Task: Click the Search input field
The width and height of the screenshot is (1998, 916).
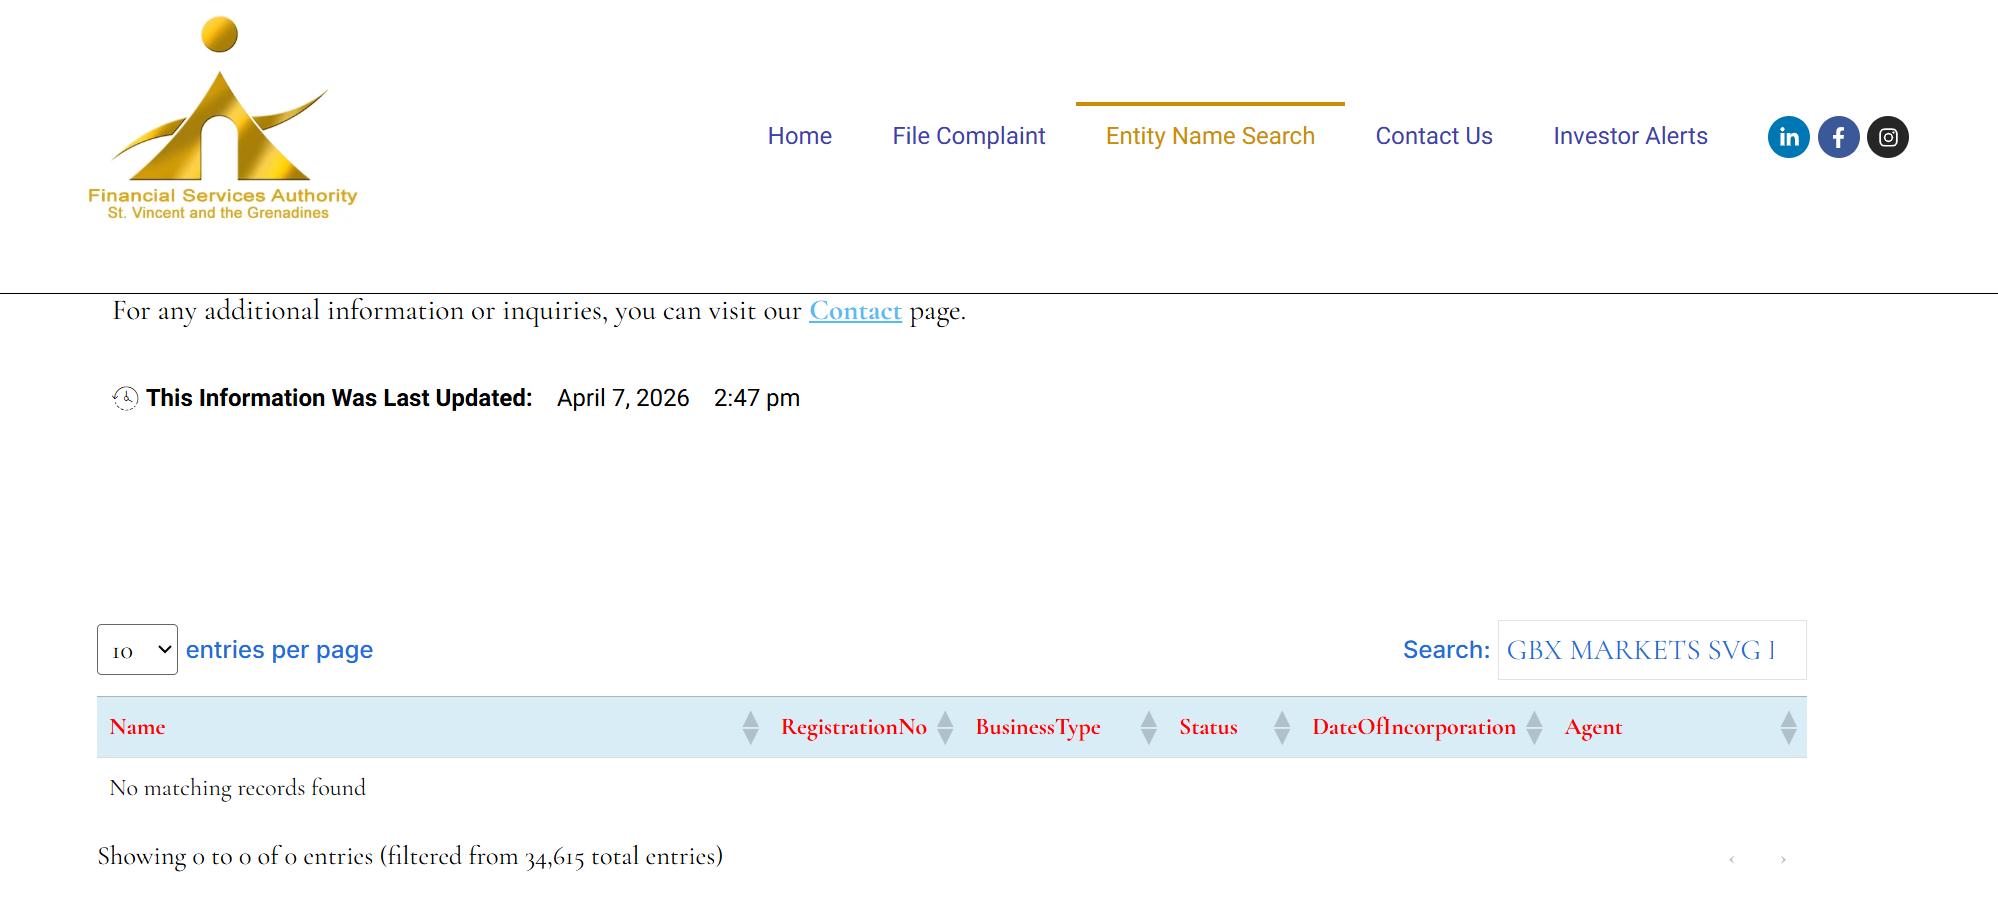Action: pyautogui.click(x=1652, y=650)
